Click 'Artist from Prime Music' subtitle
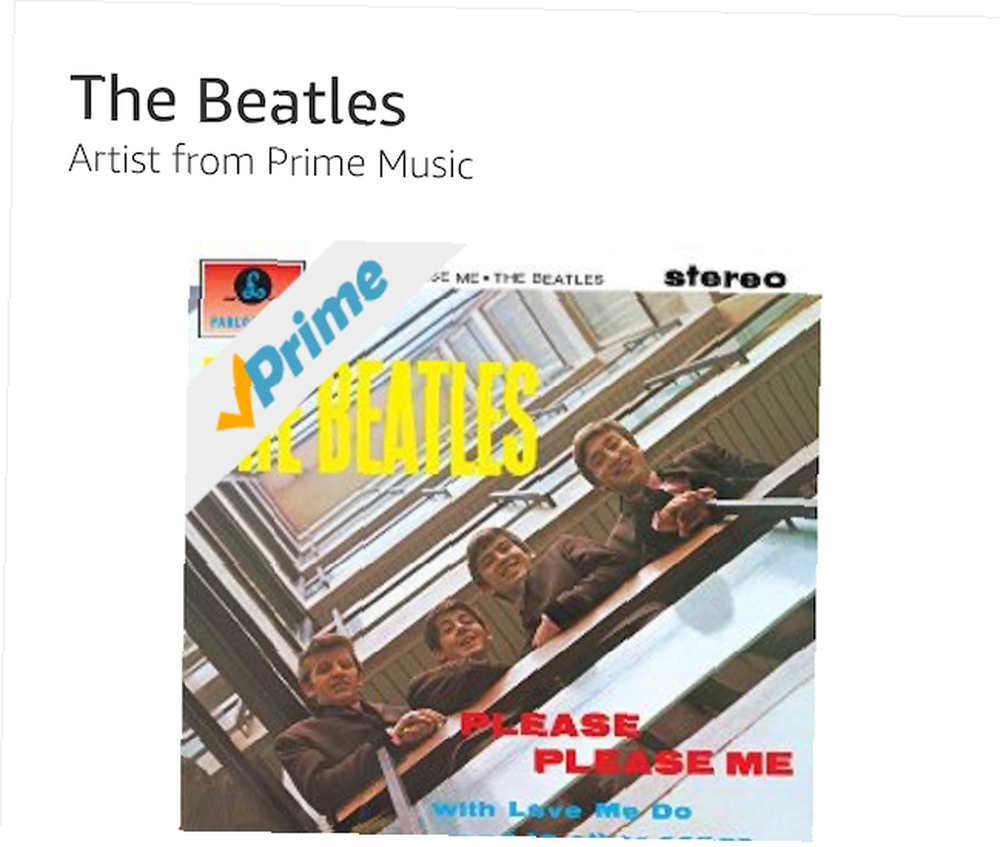The height and width of the screenshot is (847, 1000). tap(270, 160)
